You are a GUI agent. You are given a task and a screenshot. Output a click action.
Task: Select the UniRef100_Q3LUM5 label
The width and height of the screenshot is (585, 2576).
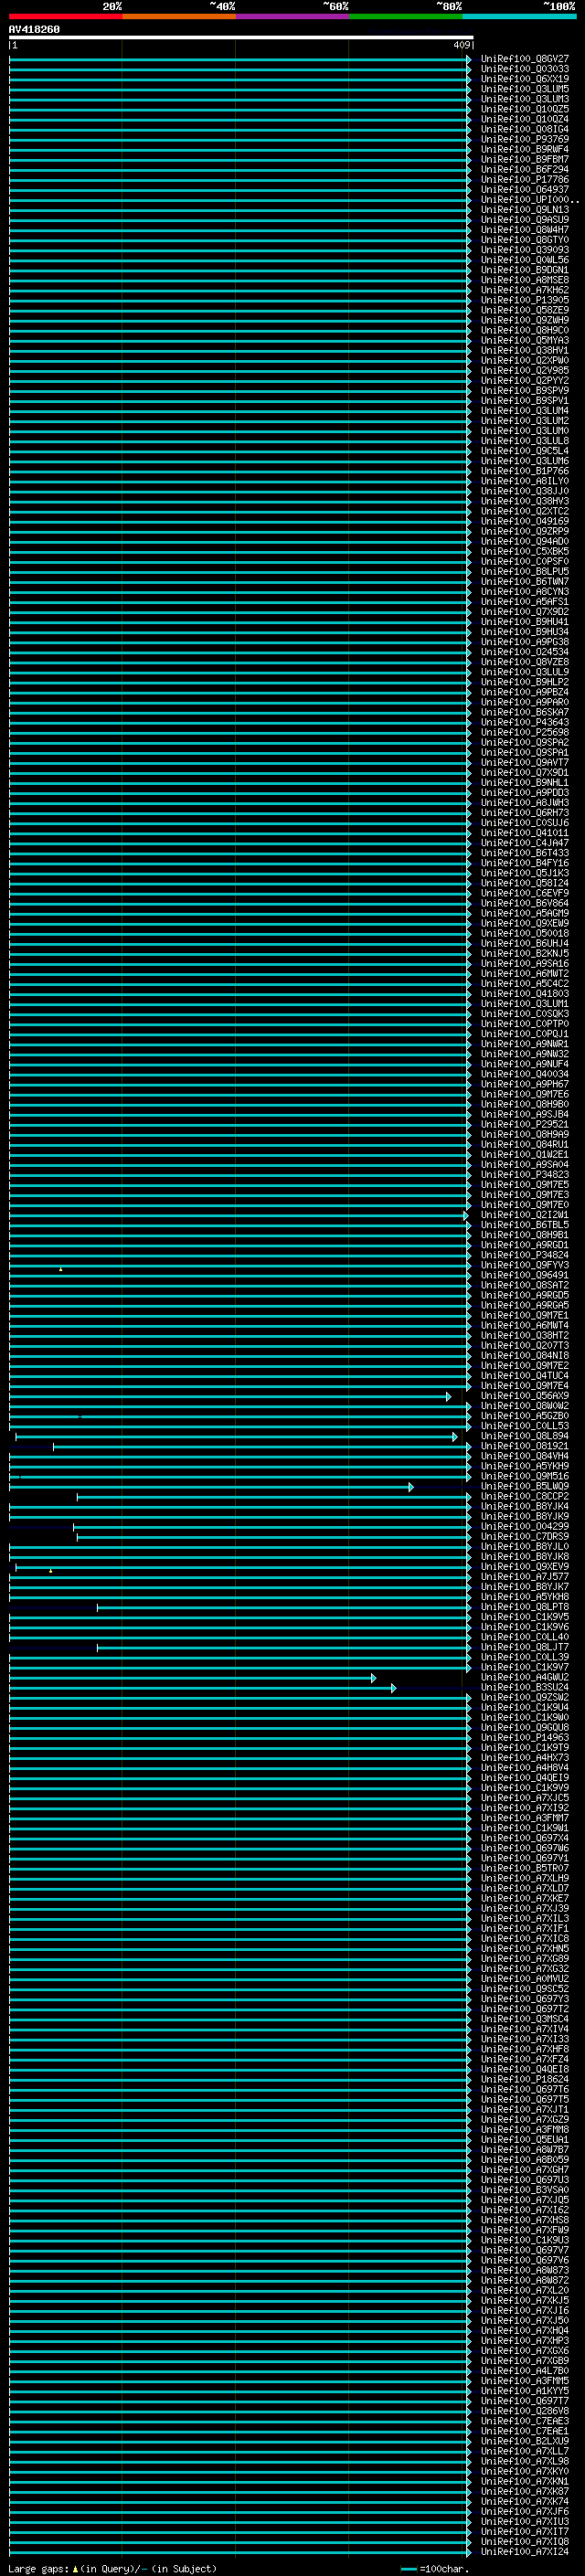[x=525, y=89]
